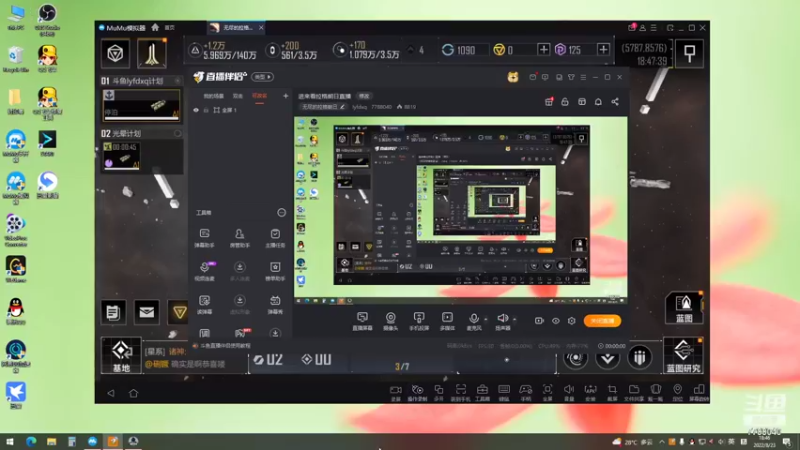Switch to the second scene tab in streaming app

pos(238,96)
